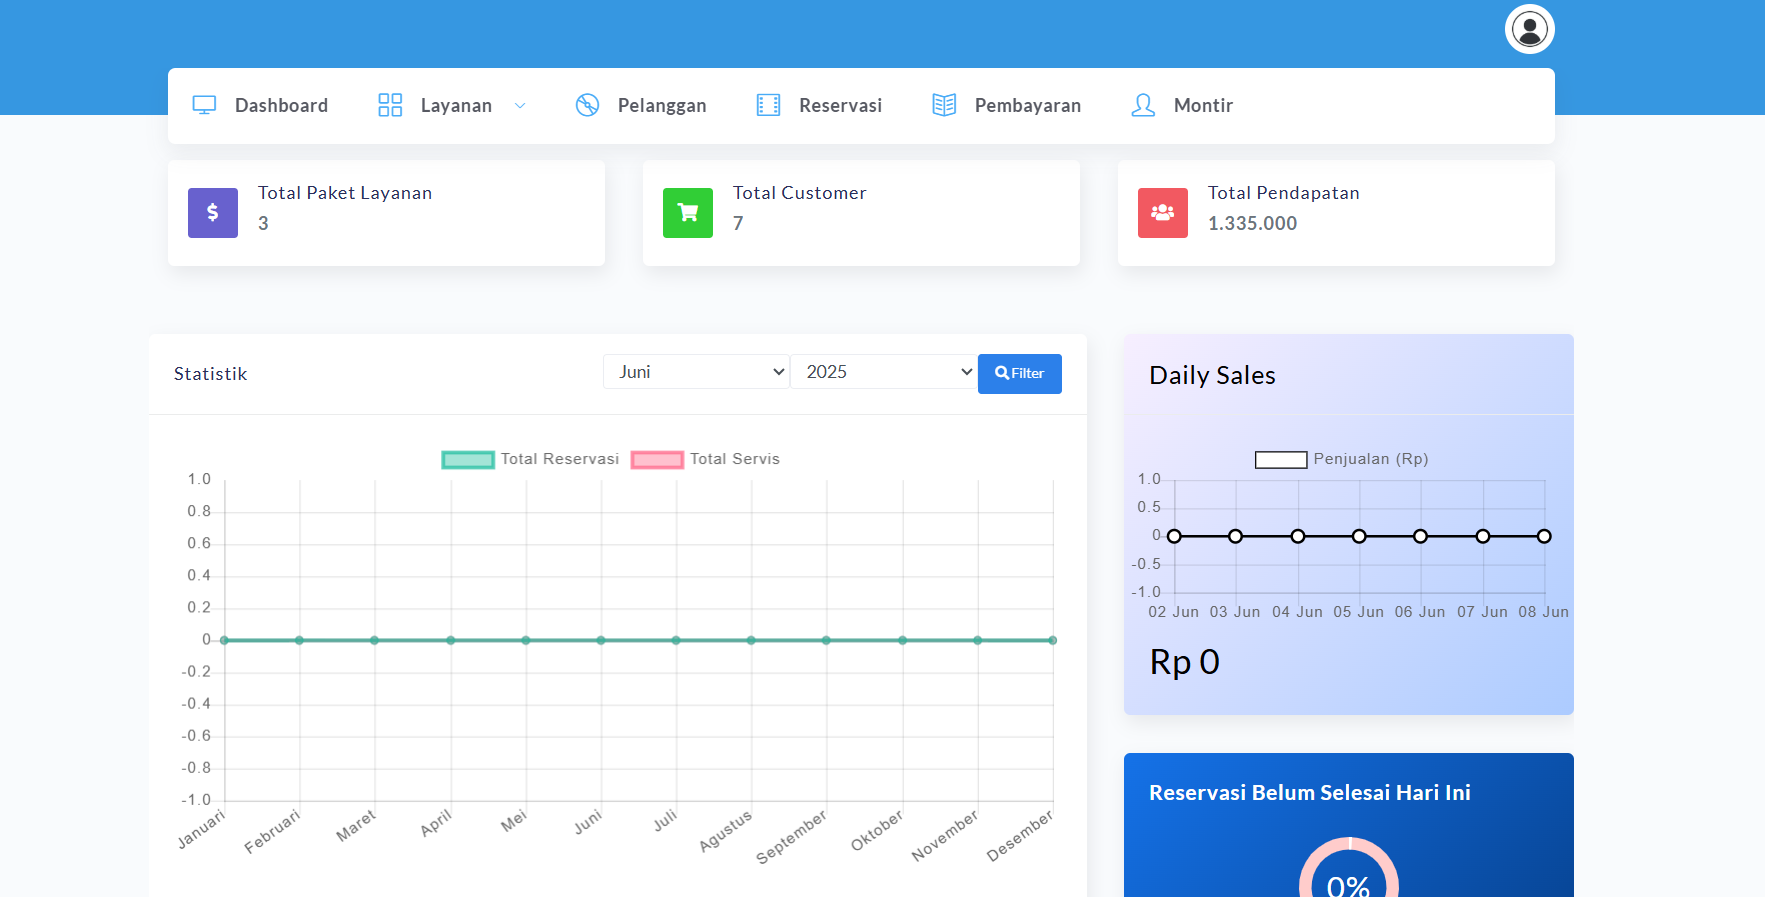Click the magnifier icon on Filter button
Viewport: 1765px width, 897px height.
1002,373
